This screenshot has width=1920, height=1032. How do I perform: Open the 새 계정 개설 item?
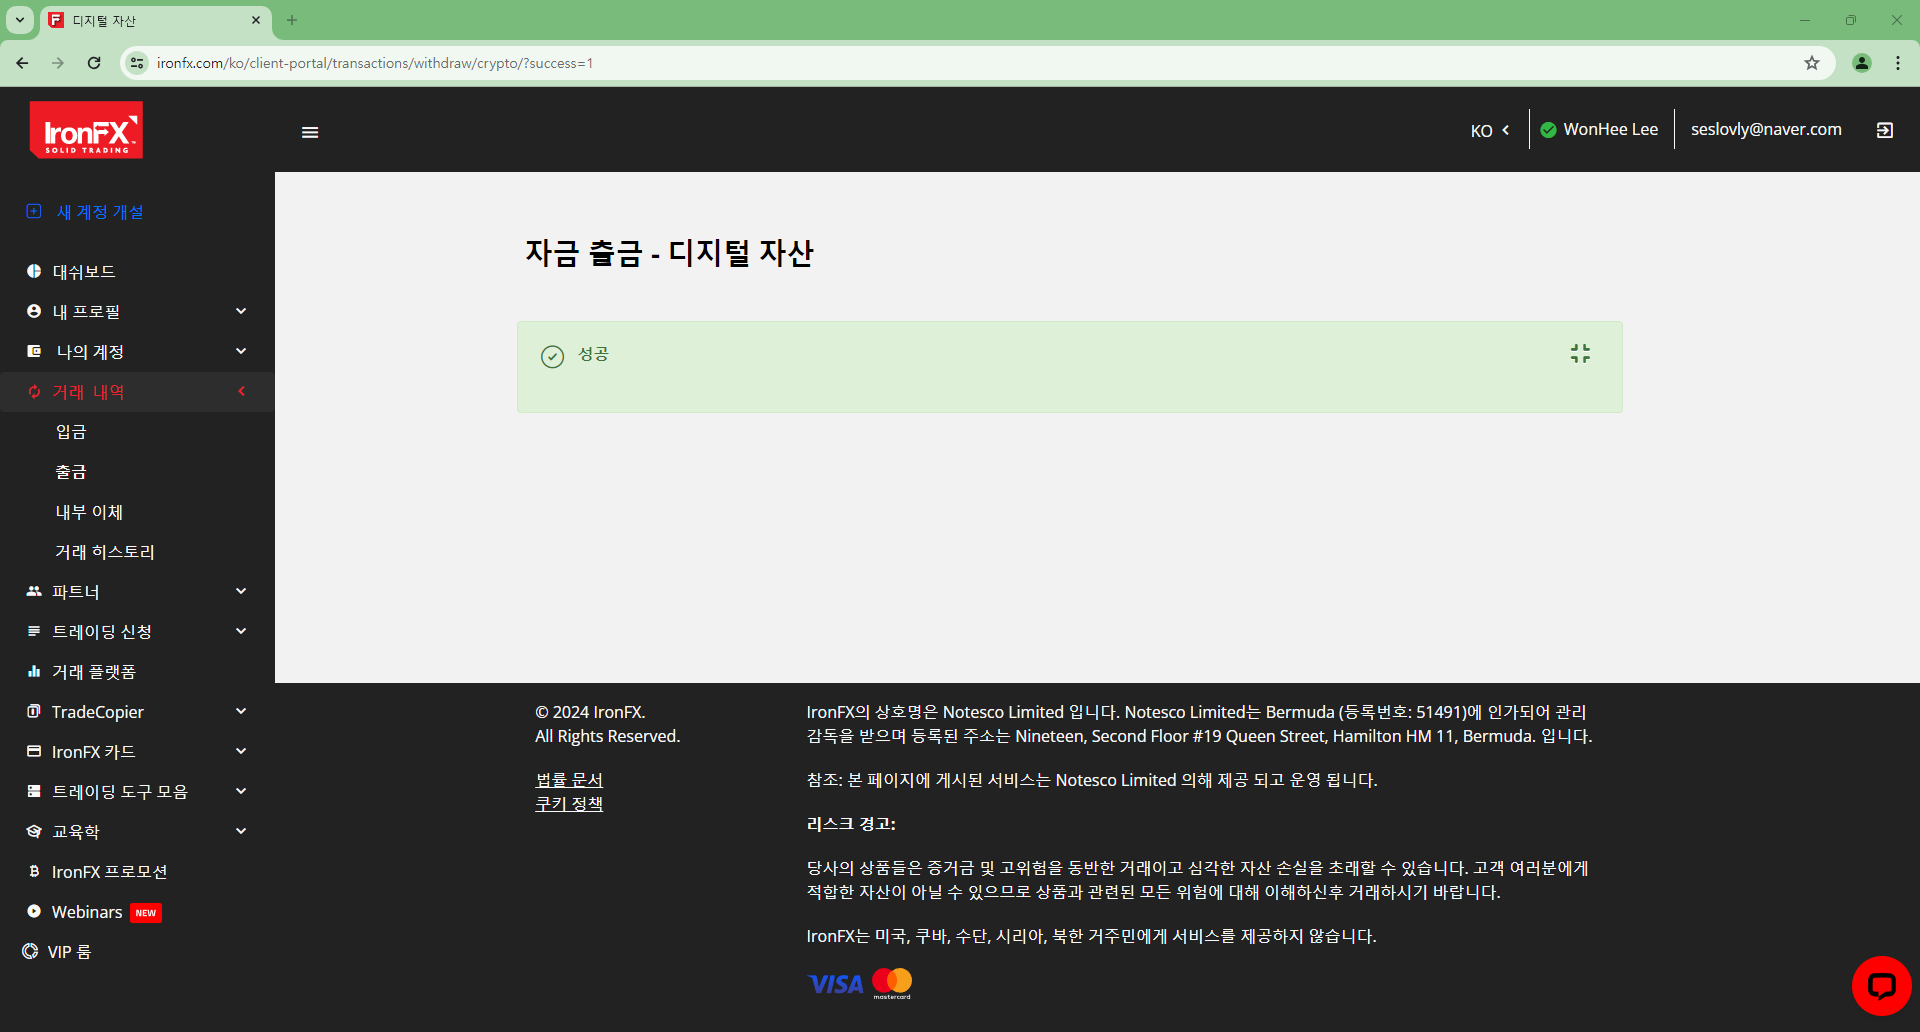pos(99,212)
